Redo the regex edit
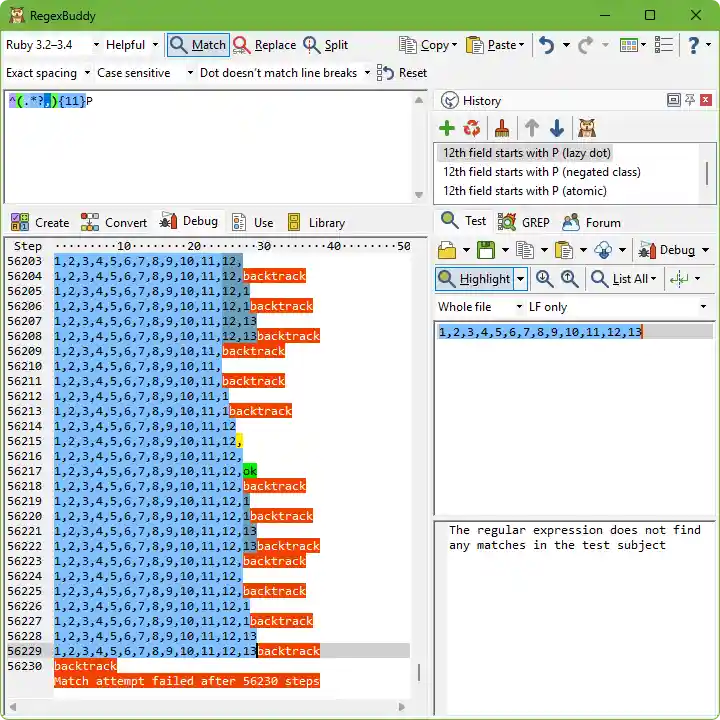 585,45
